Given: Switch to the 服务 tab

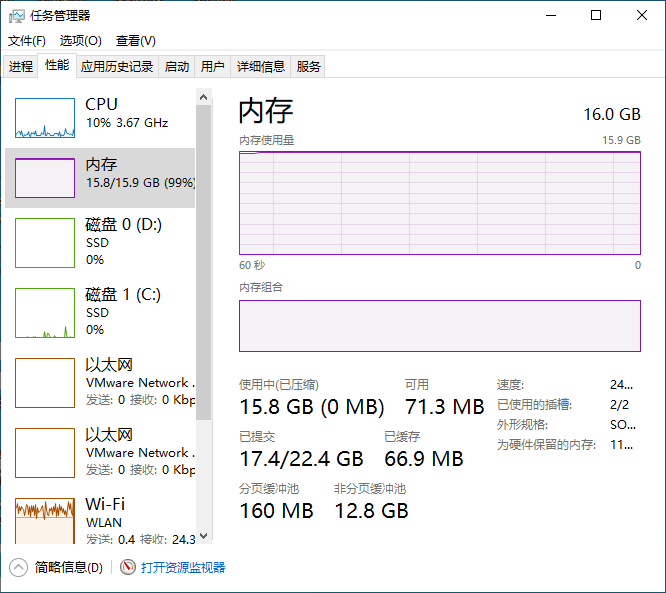Looking at the screenshot, I should tap(309, 67).
